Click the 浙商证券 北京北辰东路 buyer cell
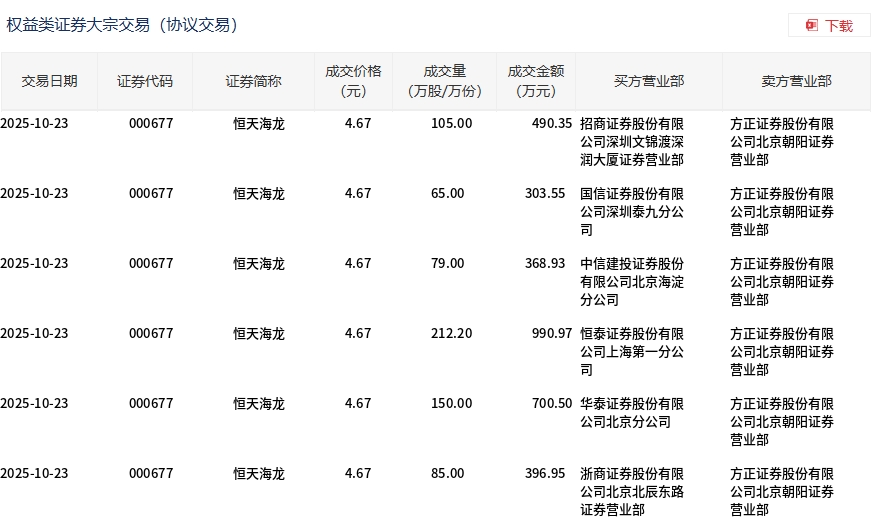872x532 pixels. [x=632, y=491]
